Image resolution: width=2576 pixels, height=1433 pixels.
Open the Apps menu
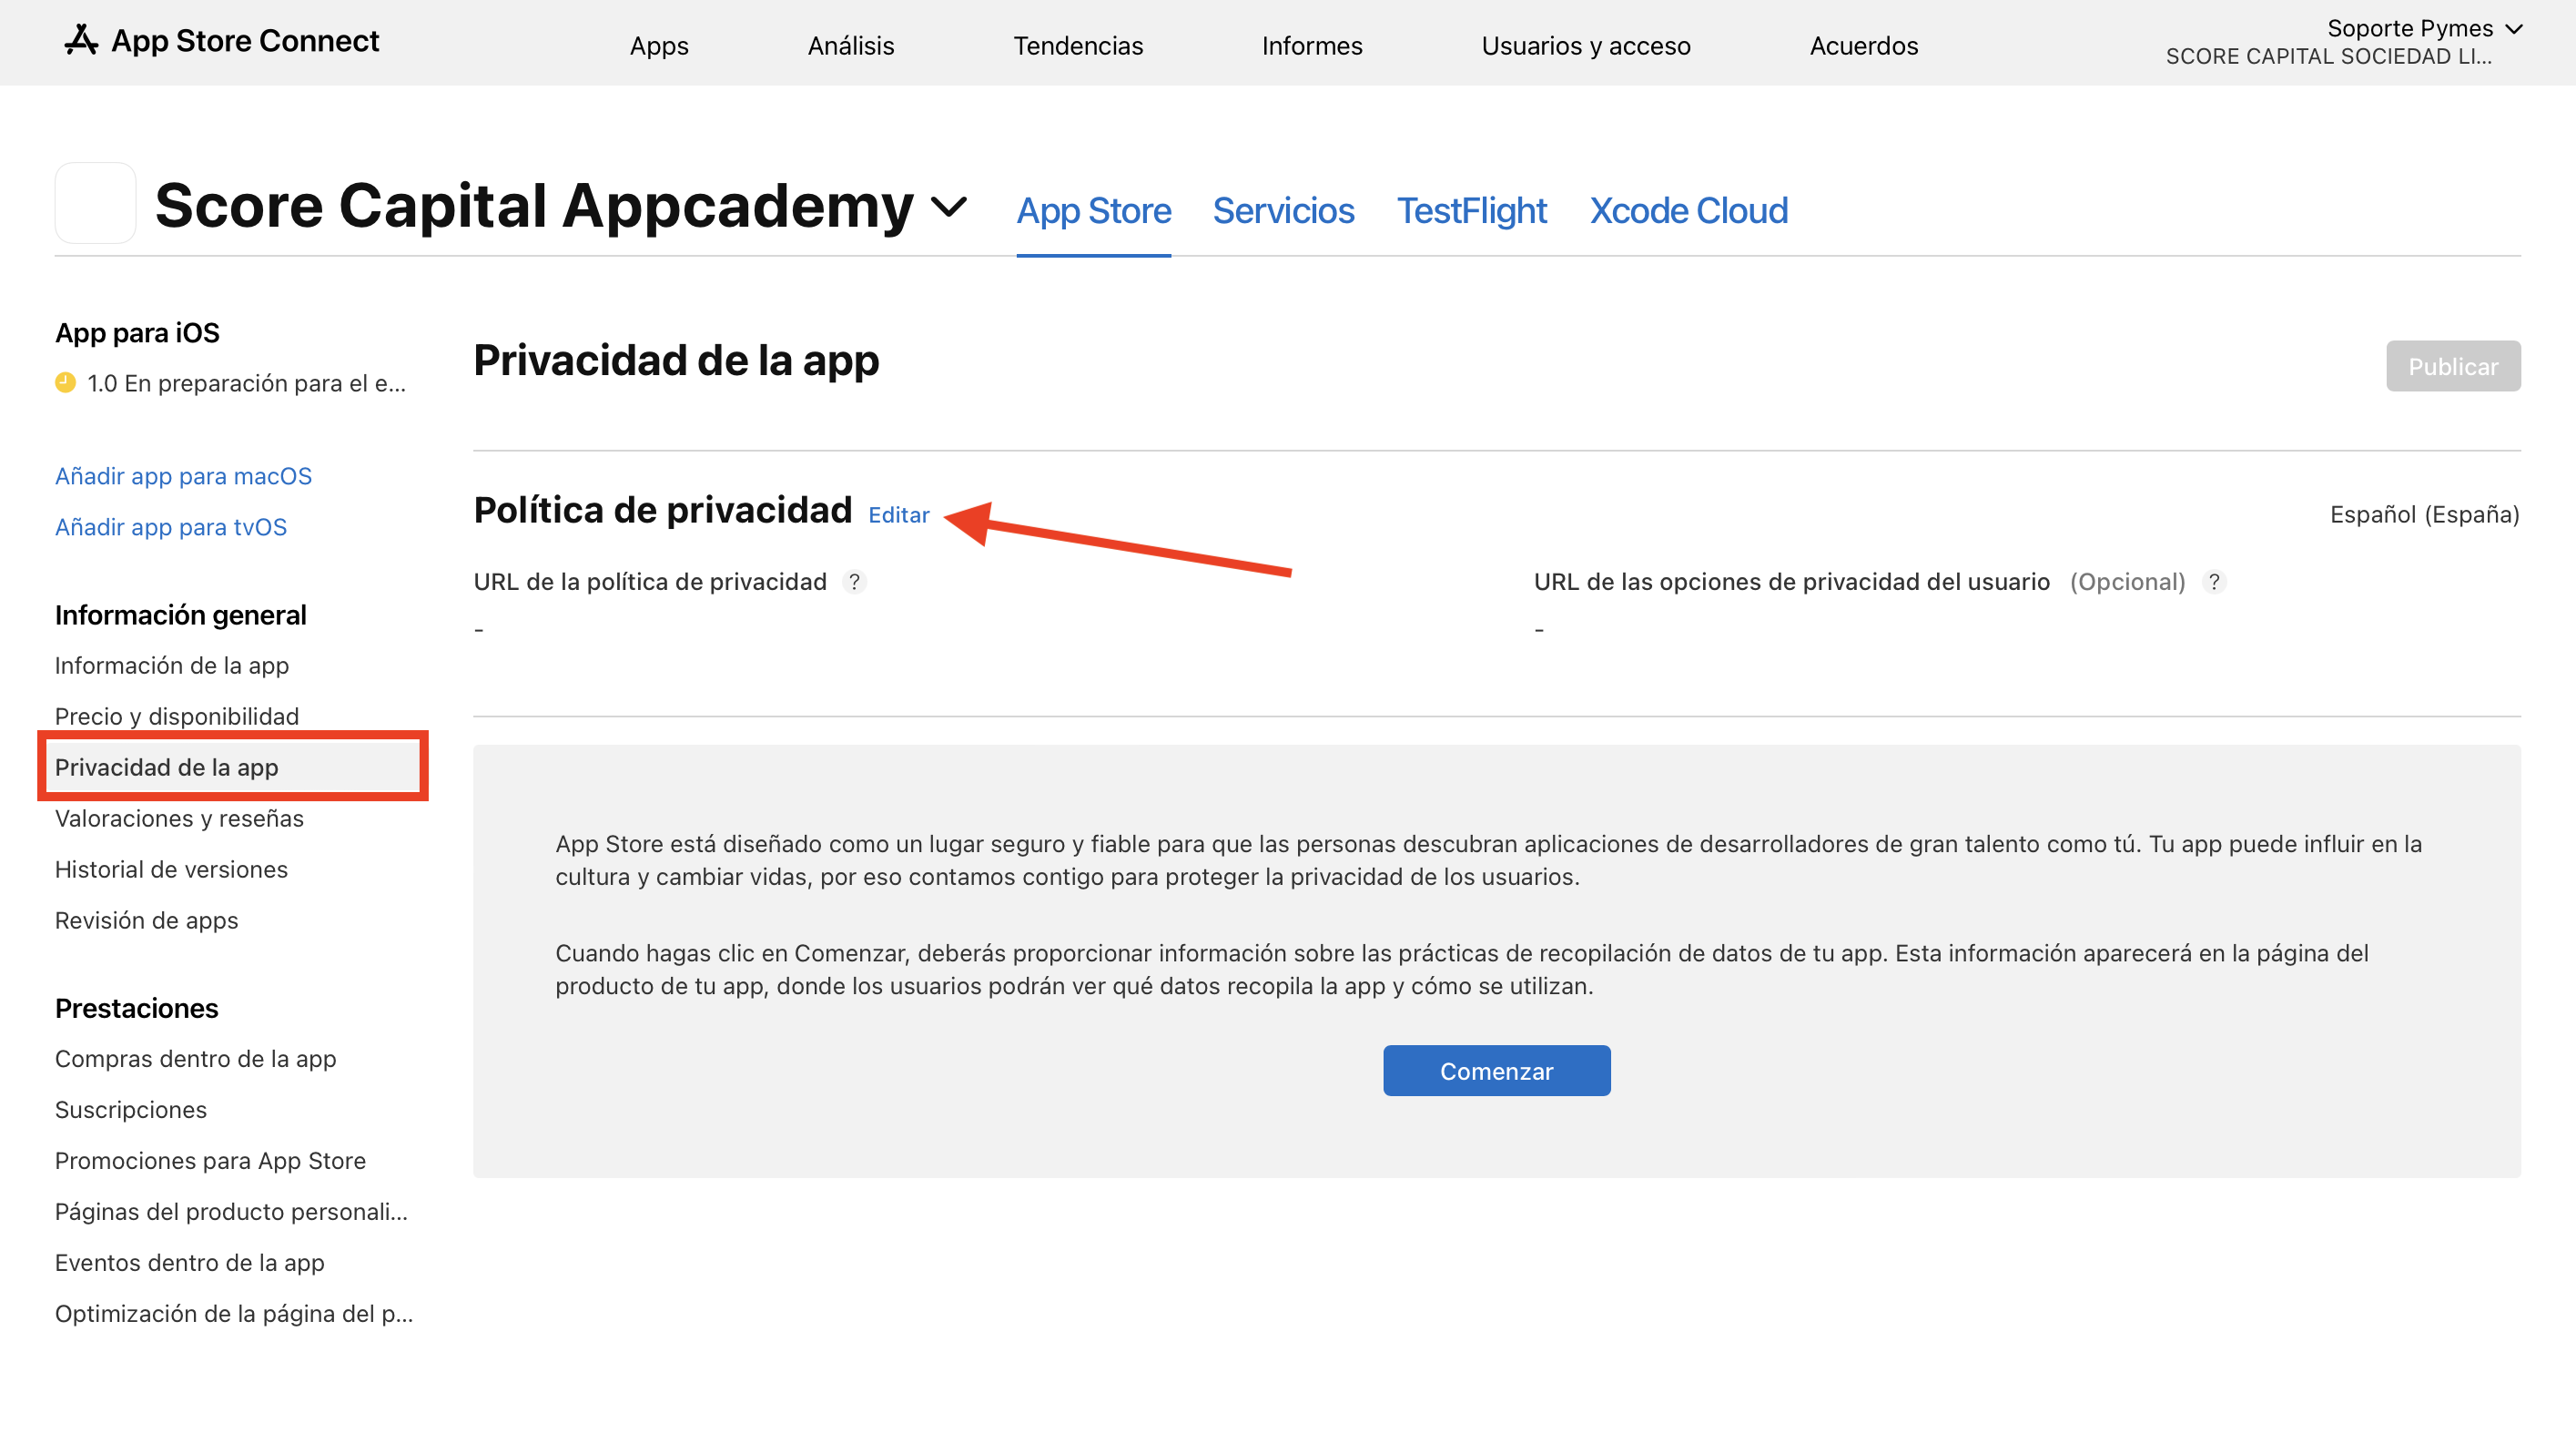point(659,45)
